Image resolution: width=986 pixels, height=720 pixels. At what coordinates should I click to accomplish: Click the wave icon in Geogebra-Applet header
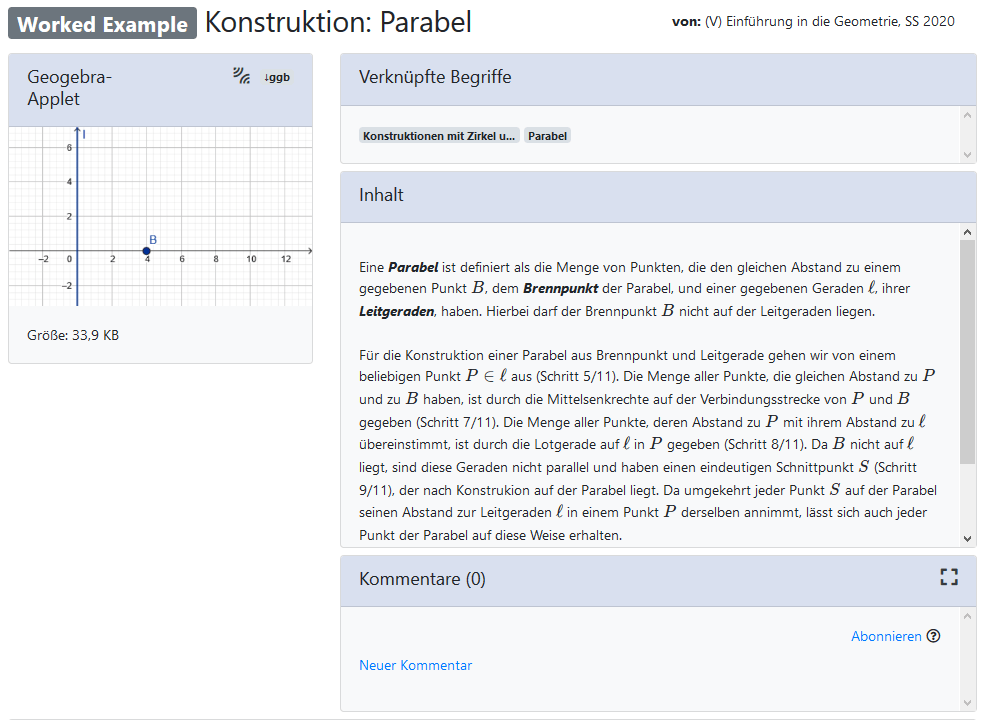click(241, 75)
